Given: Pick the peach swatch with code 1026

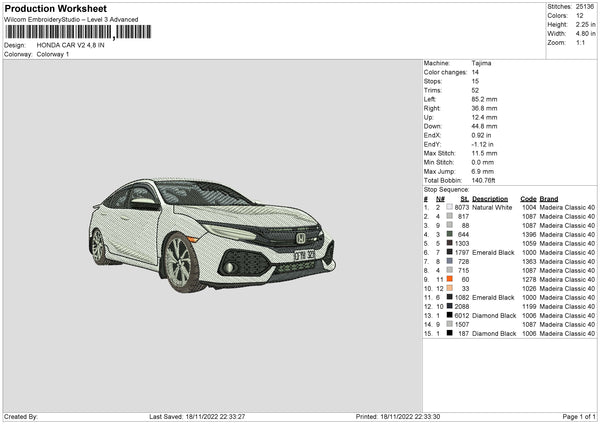Looking at the screenshot, I should (x=449, y=288).
